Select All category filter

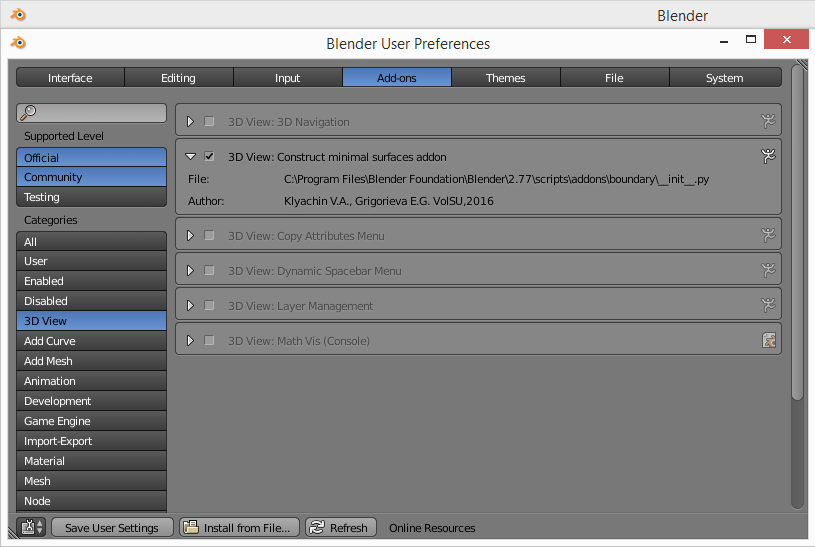point(91,242)
